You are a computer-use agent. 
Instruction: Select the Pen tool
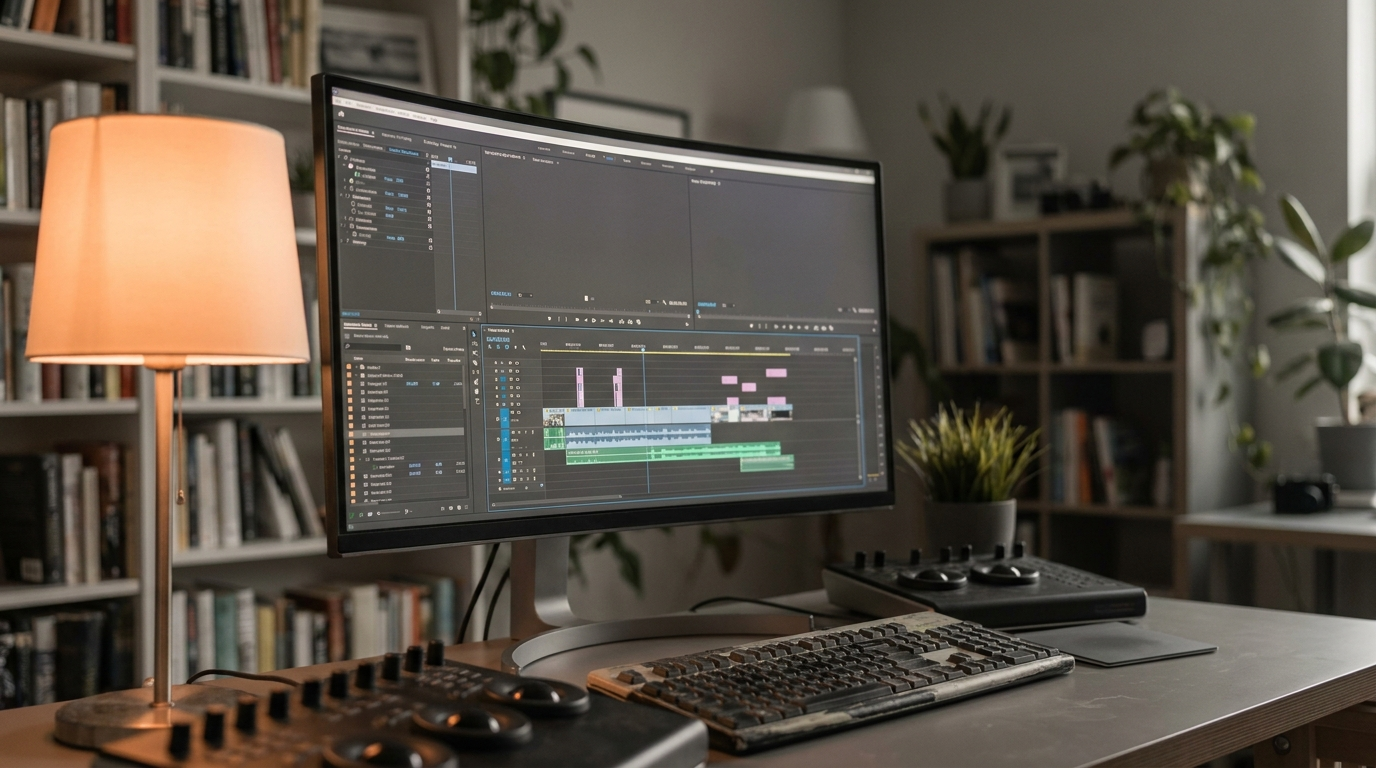tap(476, 382)
